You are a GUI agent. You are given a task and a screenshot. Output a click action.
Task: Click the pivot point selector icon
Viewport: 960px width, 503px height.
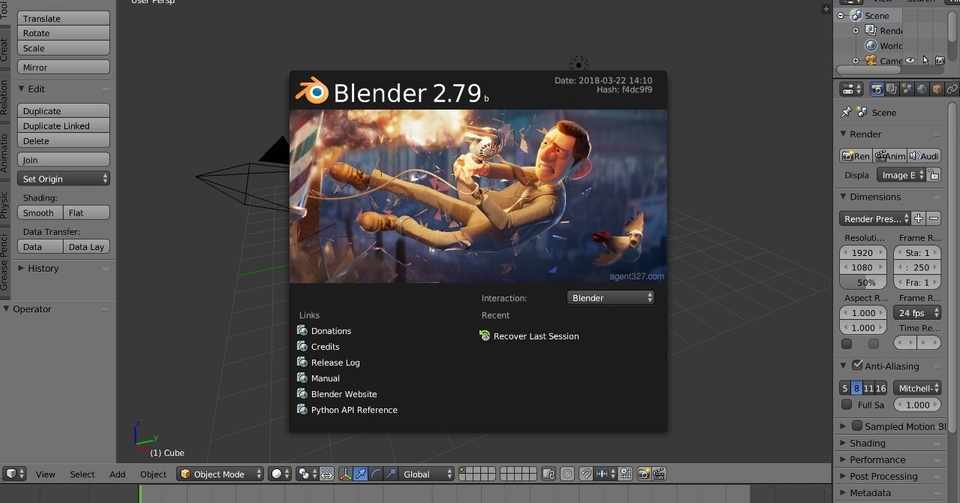coord(307,474)
